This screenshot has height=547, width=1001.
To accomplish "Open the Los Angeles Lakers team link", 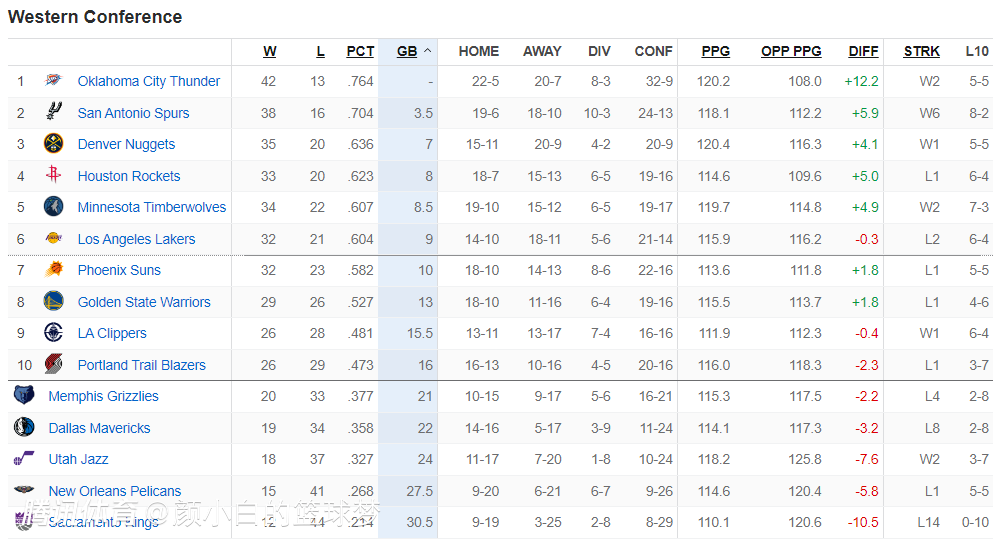I will pyautogui.click(x=136, y=239).
